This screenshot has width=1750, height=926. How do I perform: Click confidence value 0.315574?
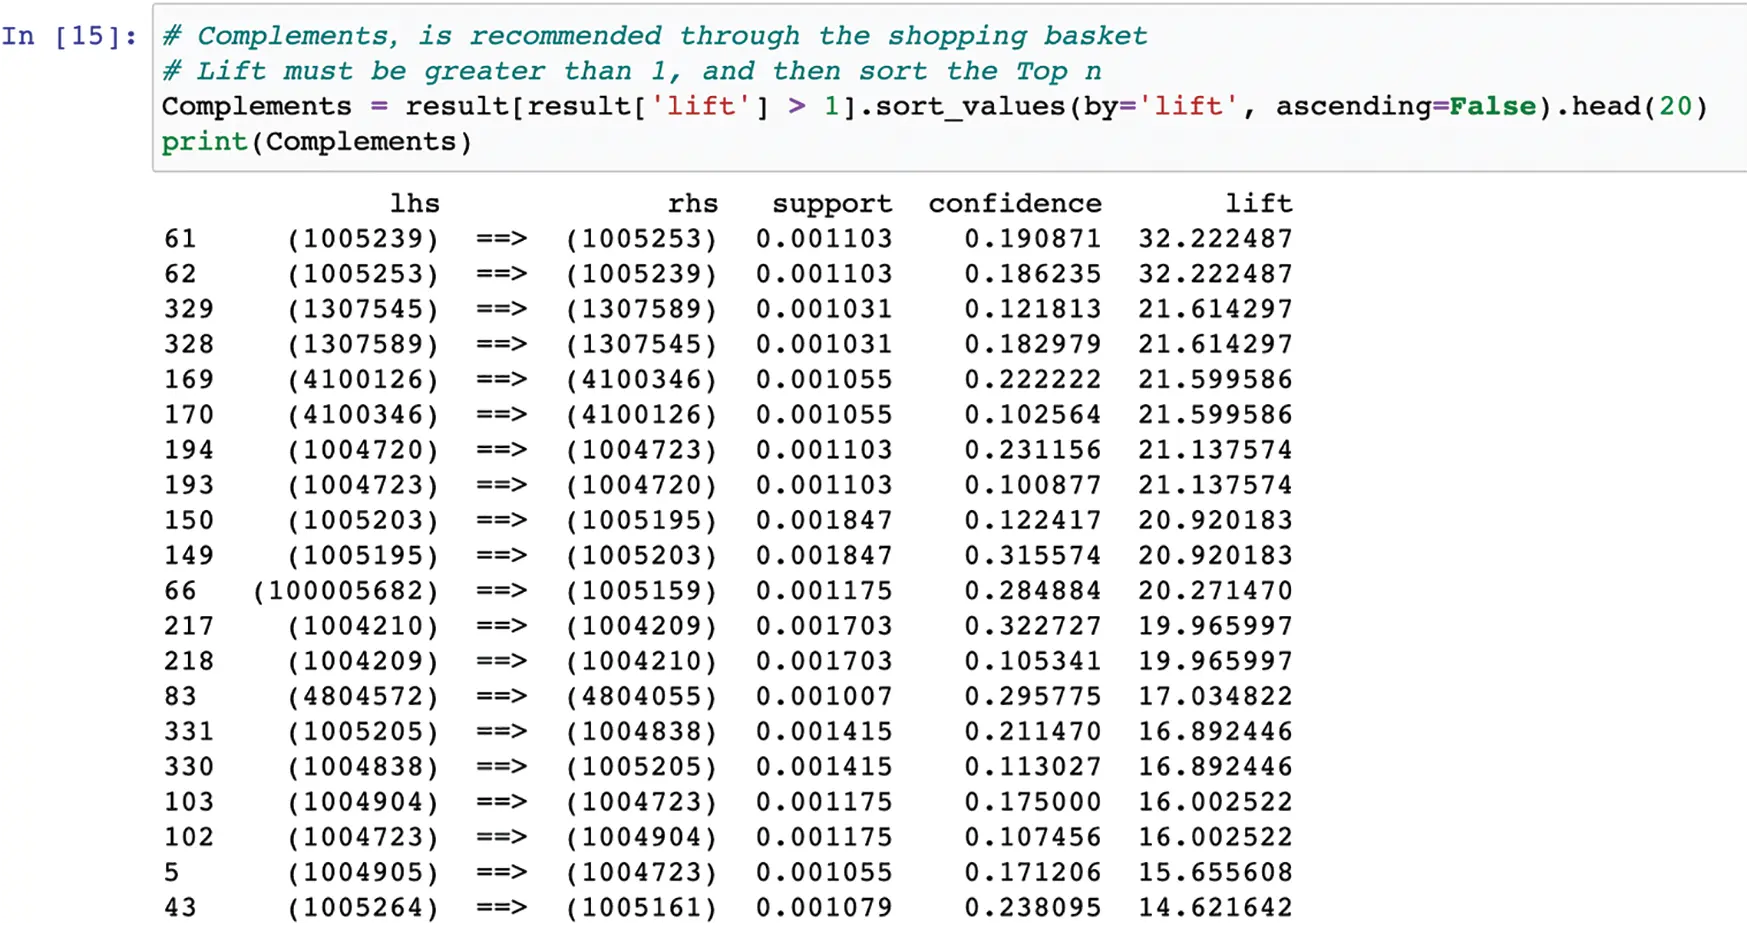1032,556
